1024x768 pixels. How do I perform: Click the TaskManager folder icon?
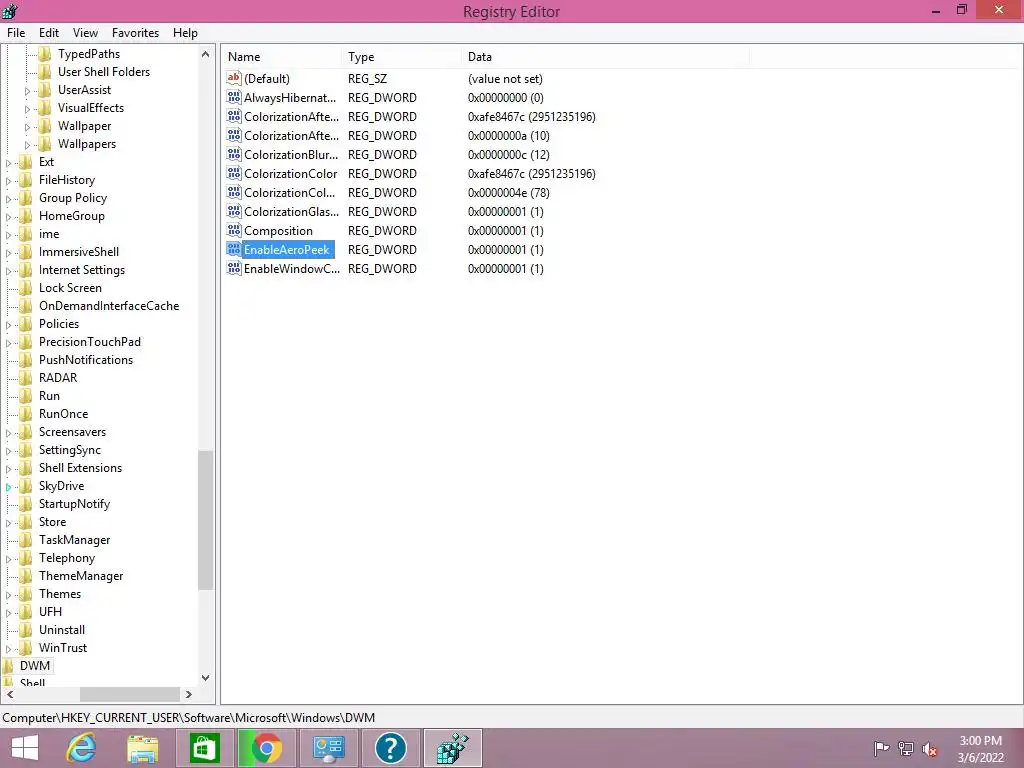tap(25, 539)
